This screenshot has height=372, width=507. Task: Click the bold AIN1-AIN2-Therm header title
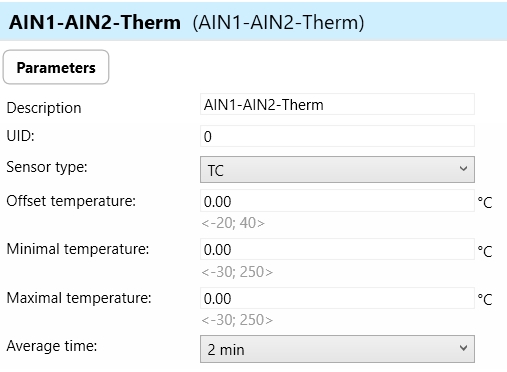pos(95,22)
